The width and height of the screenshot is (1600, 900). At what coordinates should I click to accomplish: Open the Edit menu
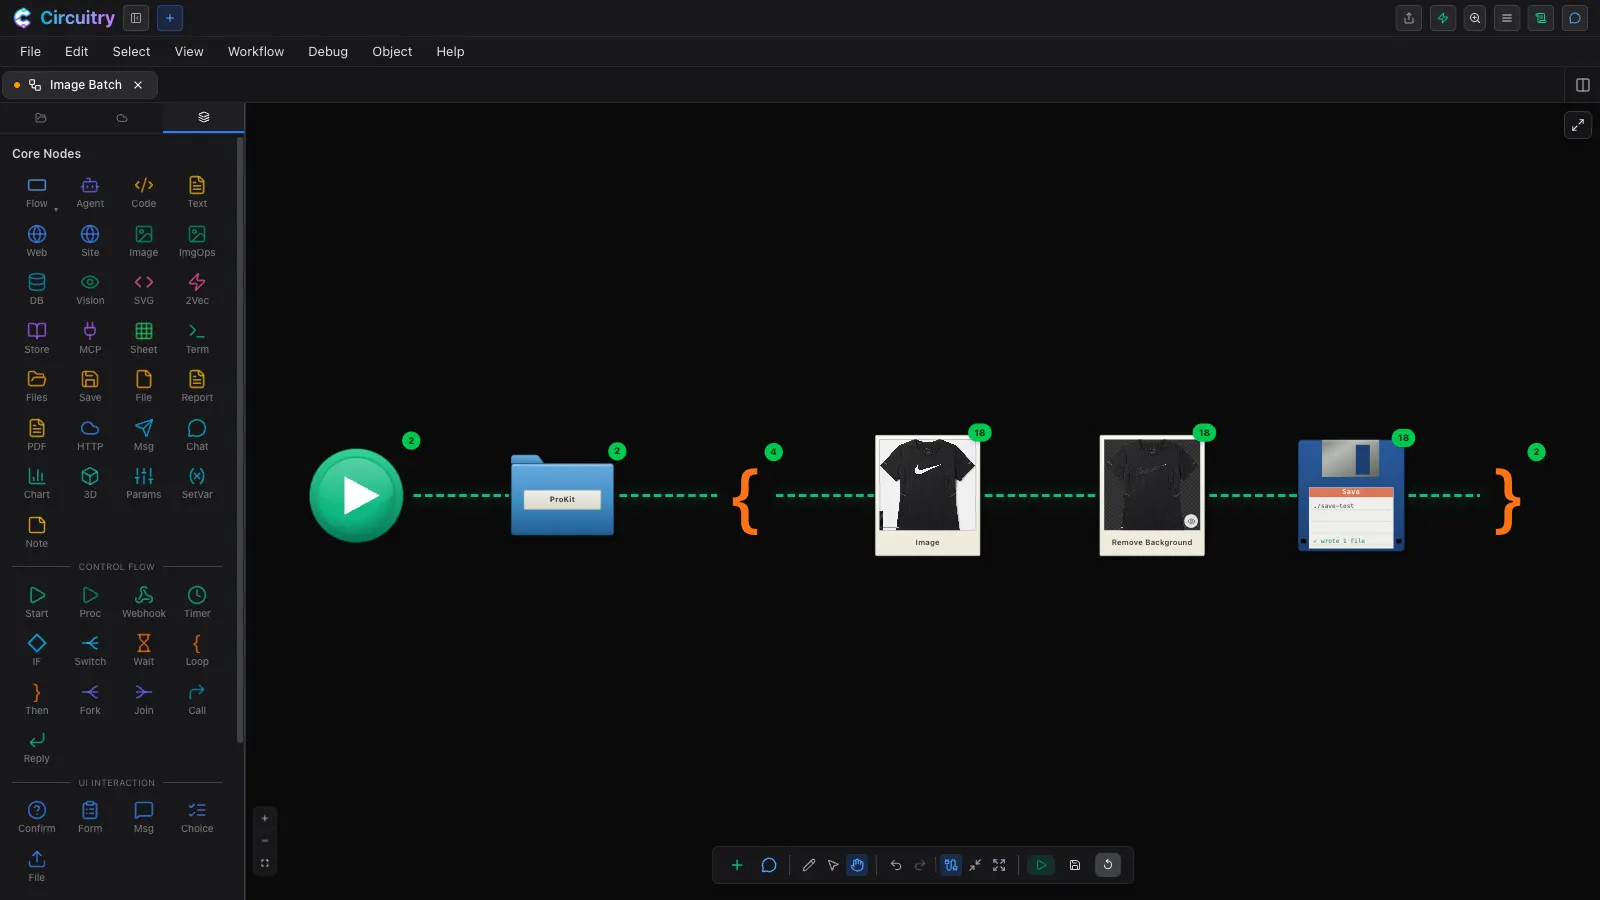(x=77, y=52)
